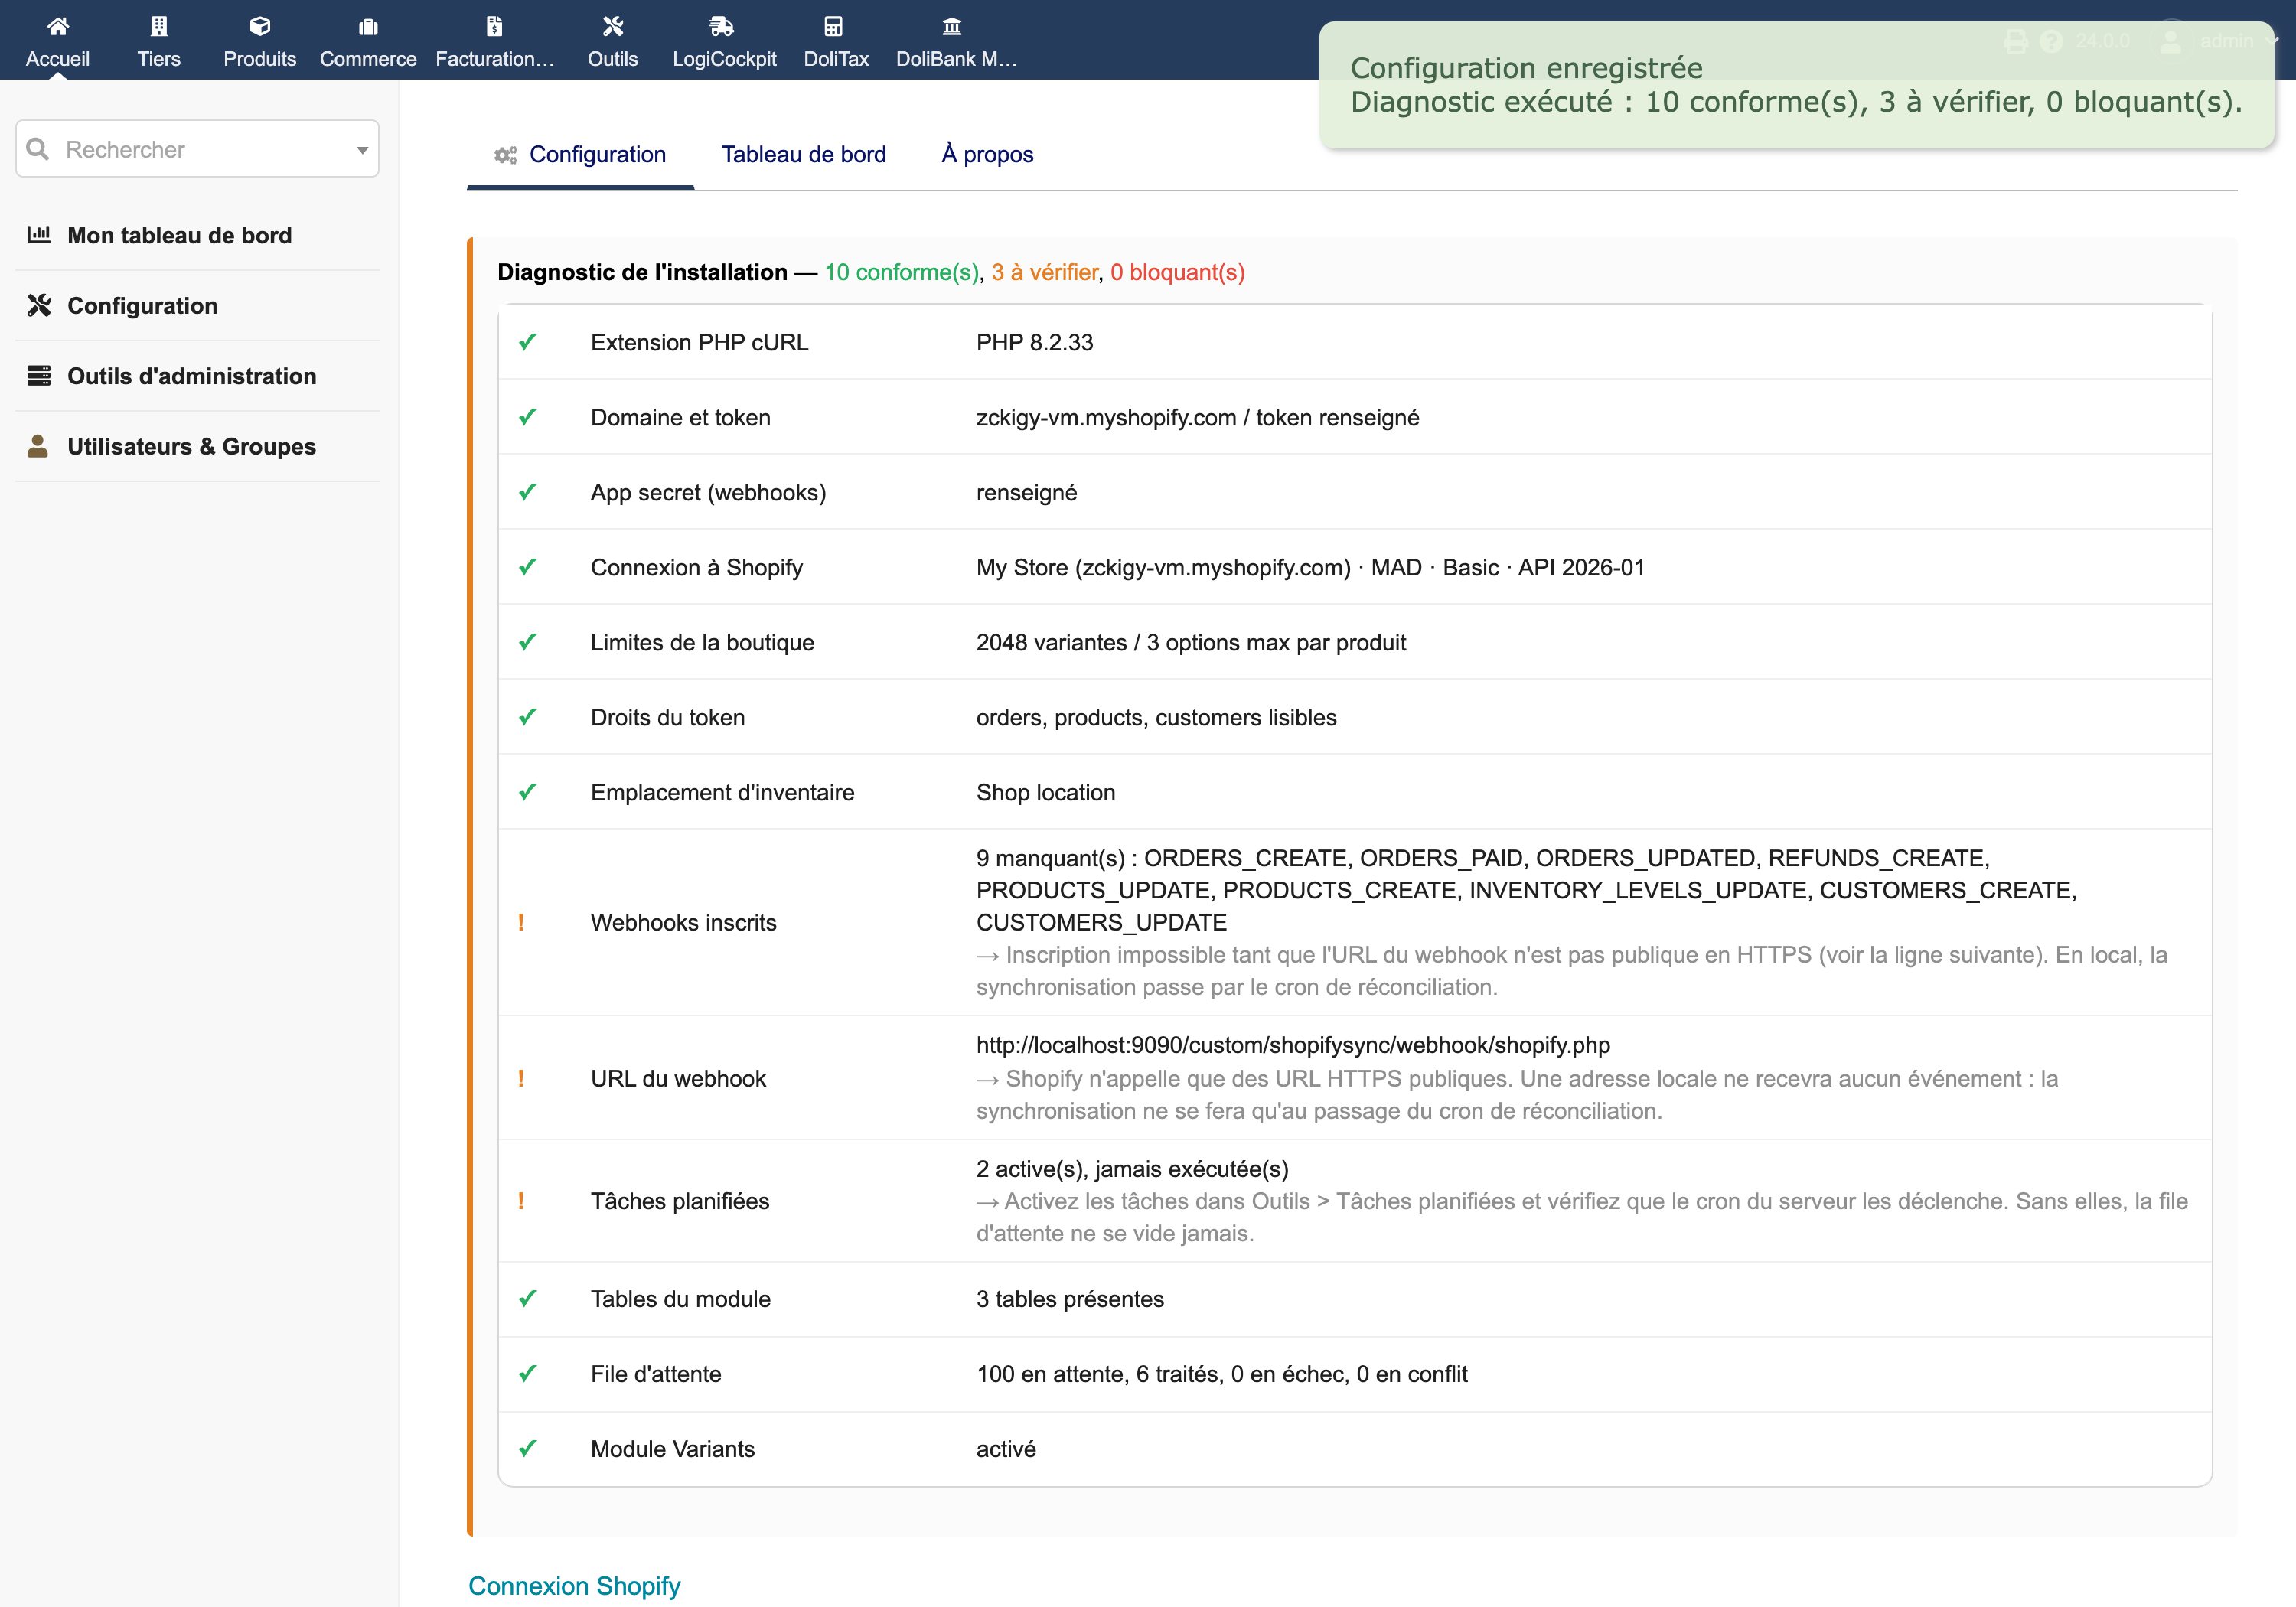Viewport: 2296px width, 1607px height.
Task: Open the DoliBank bank building icon
Action: coord(952,26)
